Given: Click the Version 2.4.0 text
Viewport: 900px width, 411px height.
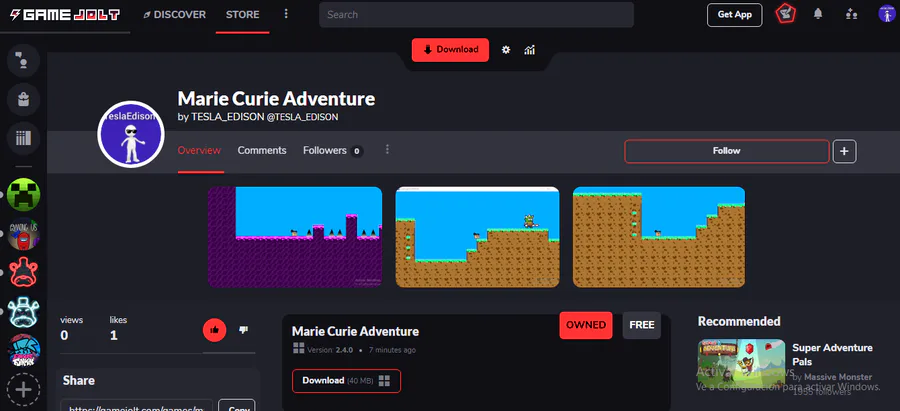Looking at the screenshot, I should click(329, 350).
